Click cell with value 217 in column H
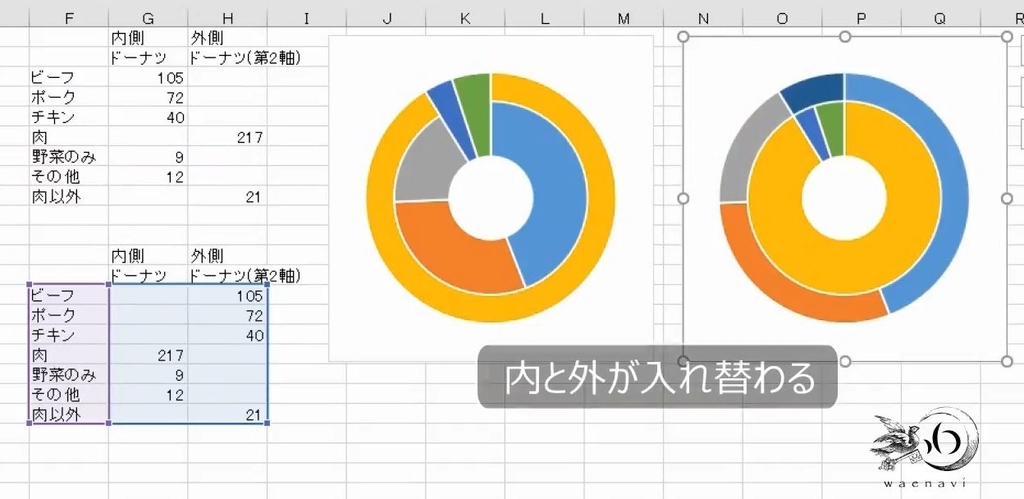Screen dimensions: 1024x499 227,137
